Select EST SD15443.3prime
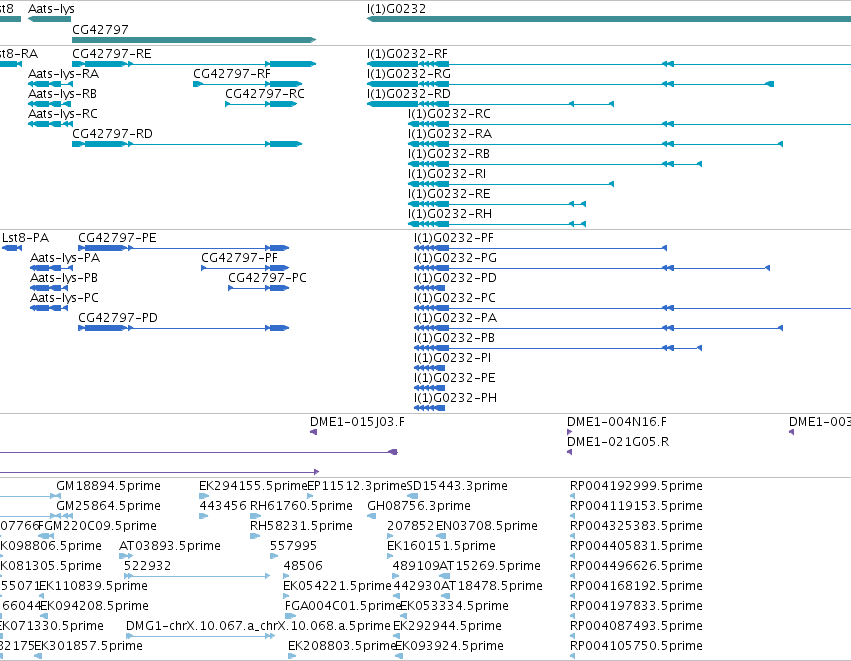Image resolution: width=851 pixels, height=661 pixels. tap(458, 486)
